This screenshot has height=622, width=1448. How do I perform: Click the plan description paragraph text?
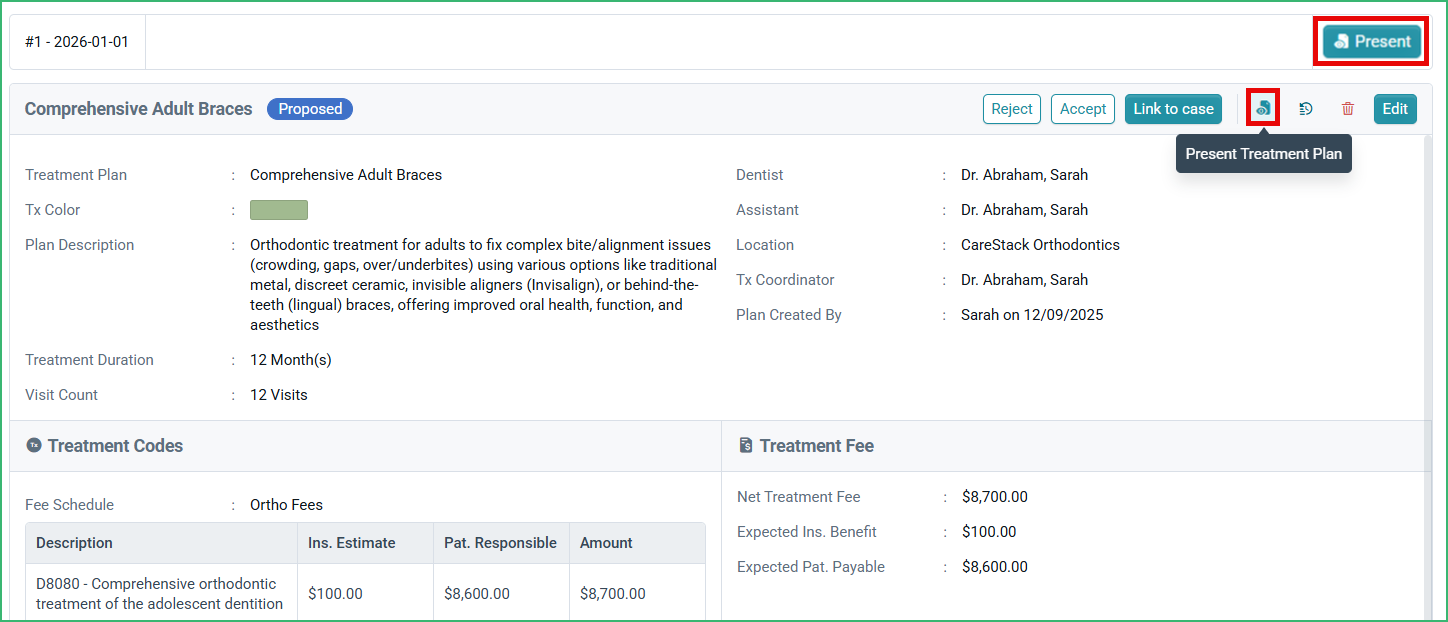click(483, 285)
